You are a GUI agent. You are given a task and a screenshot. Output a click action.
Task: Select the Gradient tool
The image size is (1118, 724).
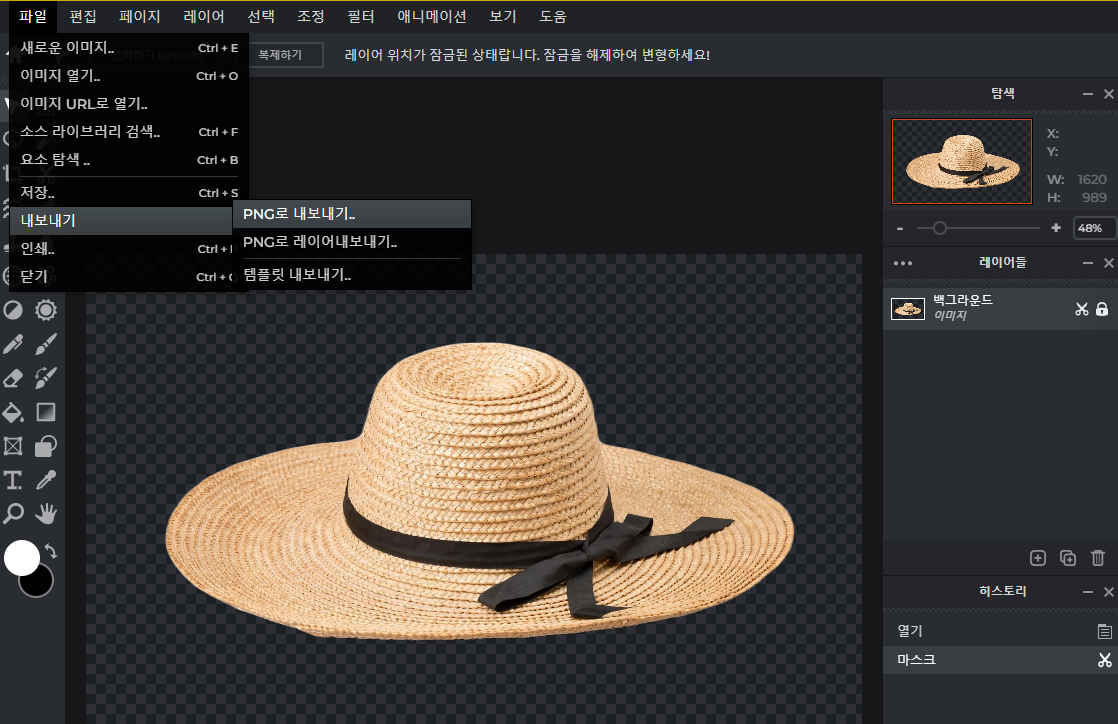click(x=46, y=412)
